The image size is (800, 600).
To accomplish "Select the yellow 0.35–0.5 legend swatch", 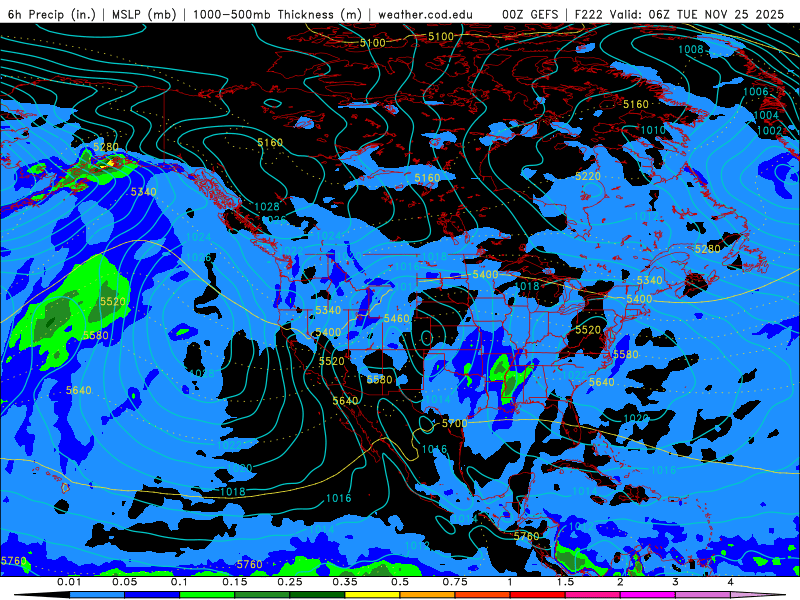I will click(x=372, y=595).
